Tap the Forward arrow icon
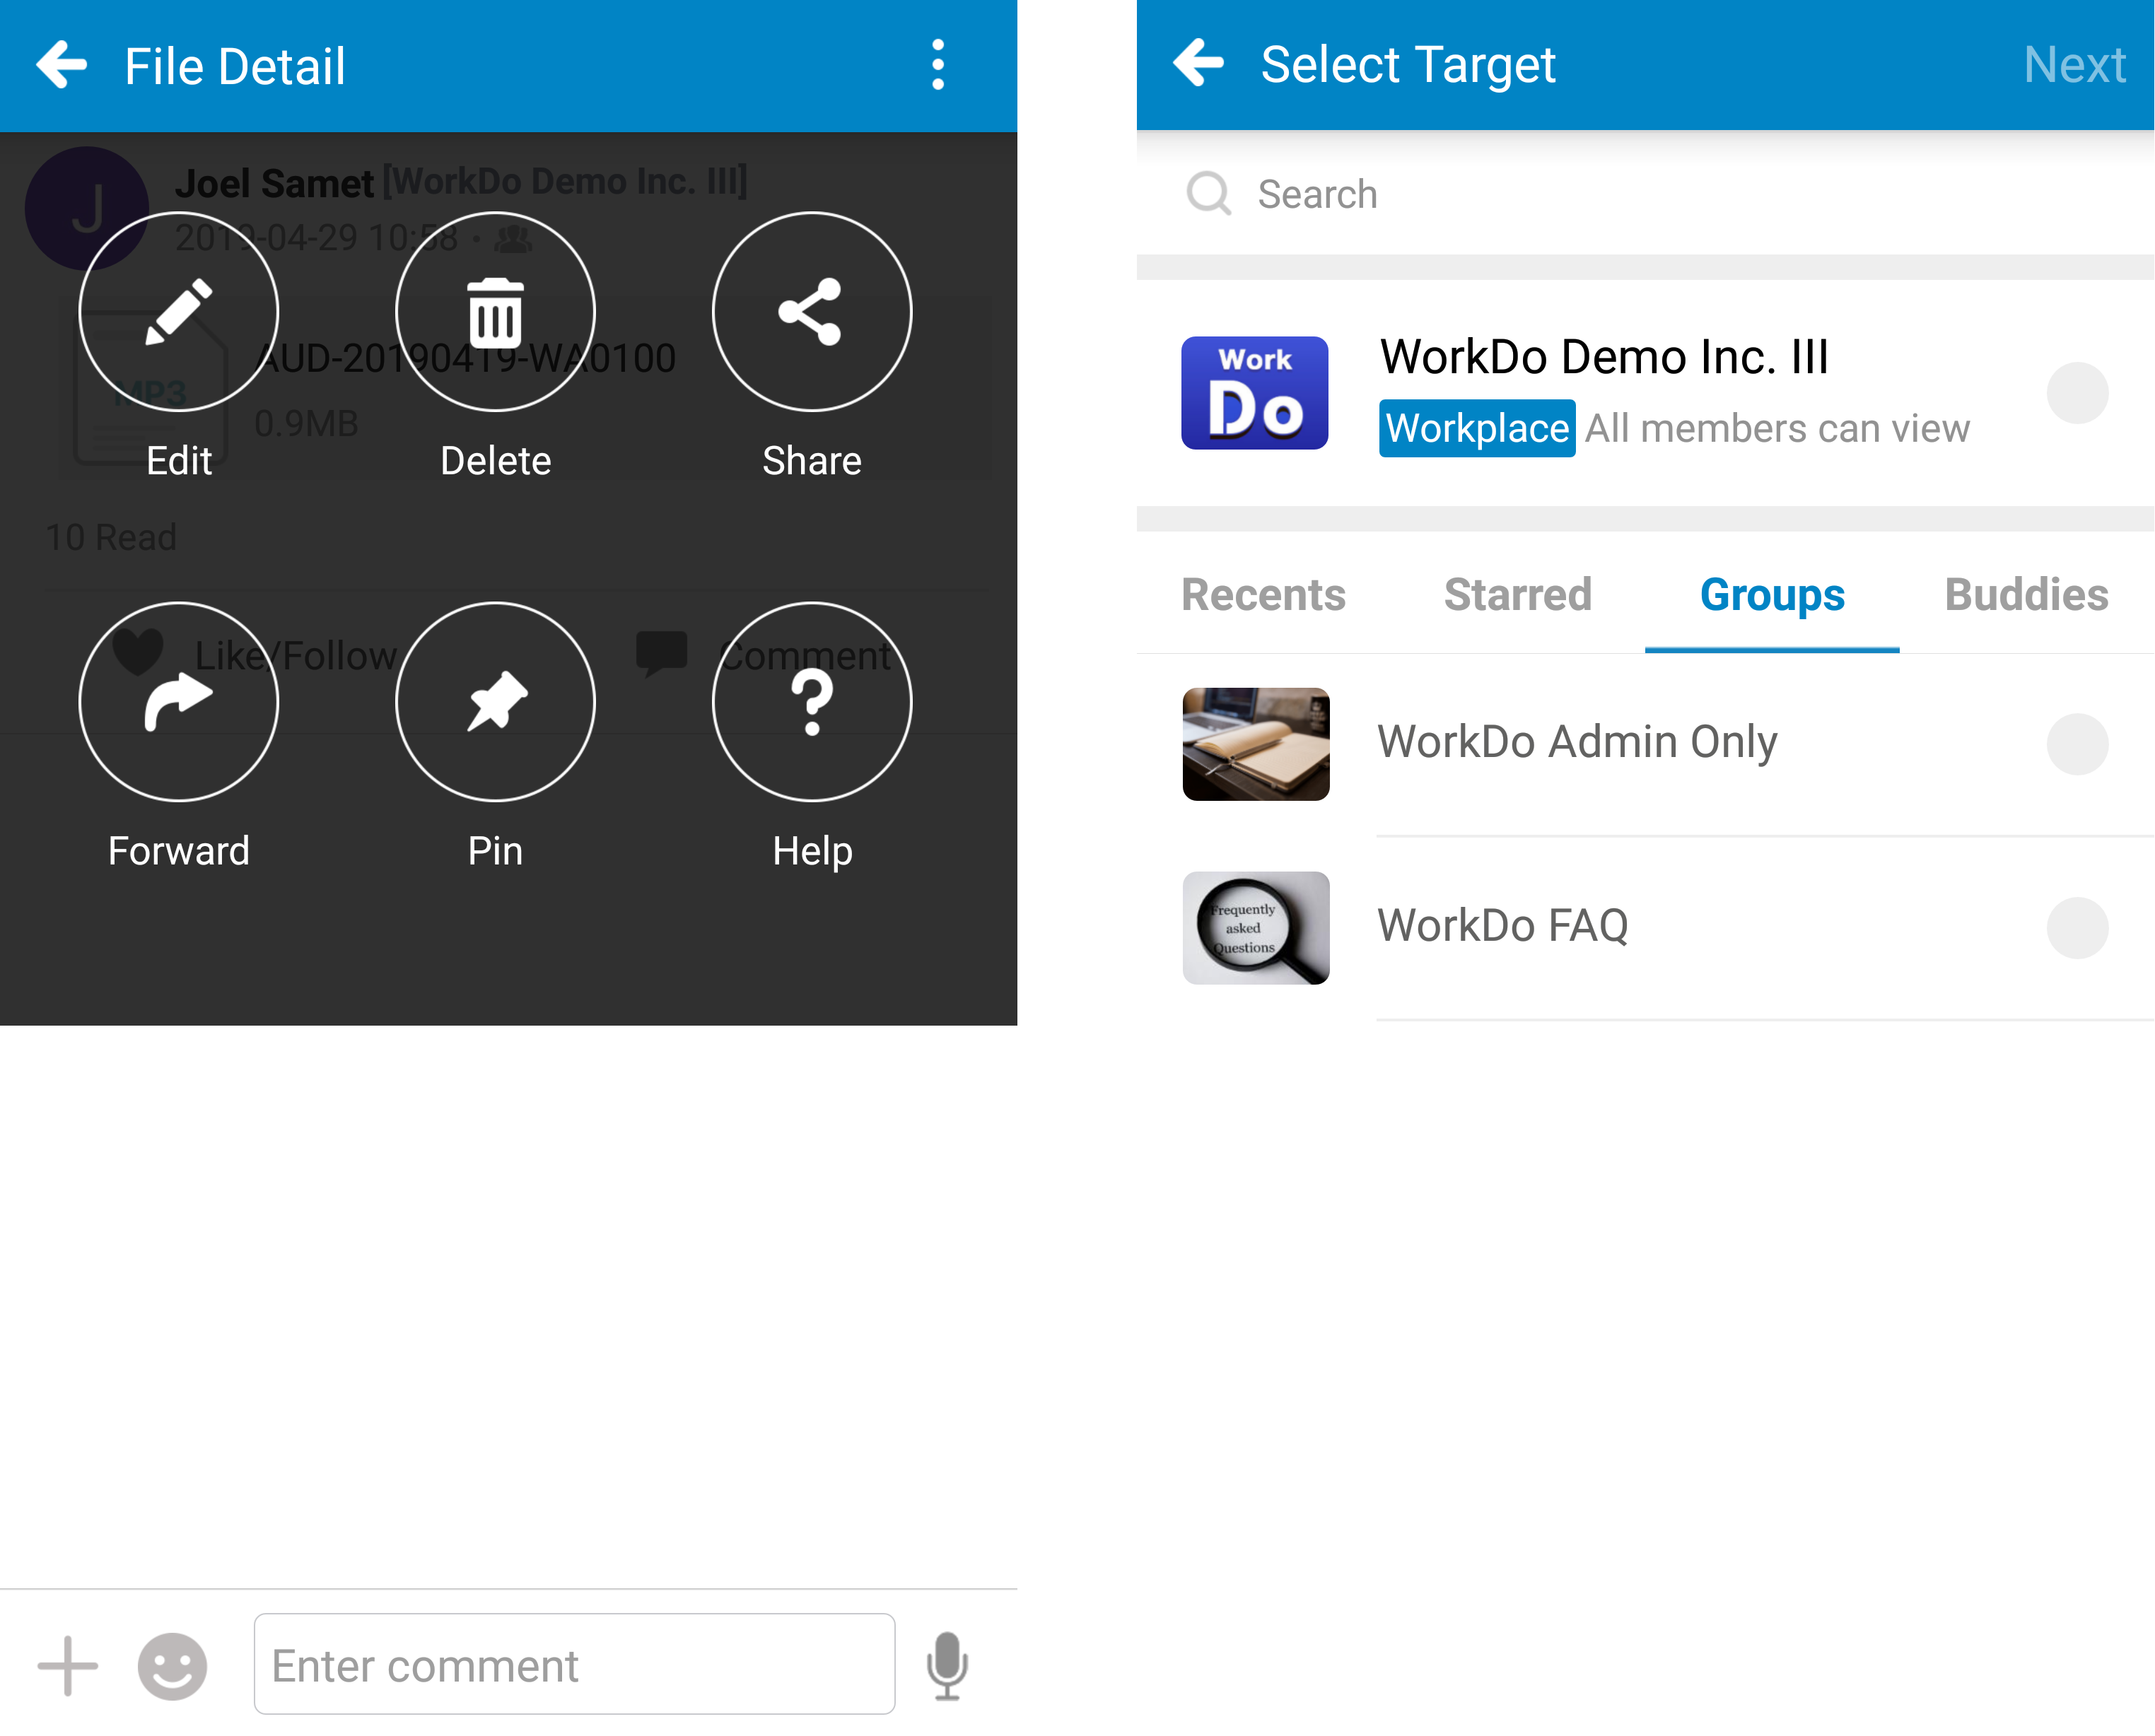 (179, 702)
